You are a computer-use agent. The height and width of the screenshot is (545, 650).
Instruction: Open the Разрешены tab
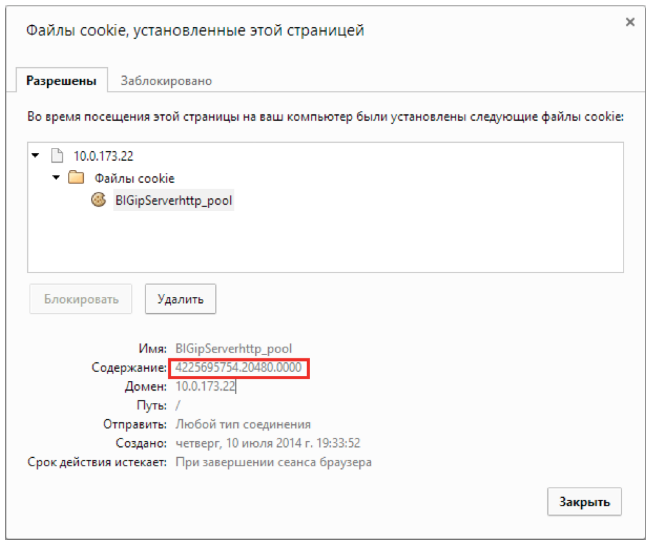62,81
